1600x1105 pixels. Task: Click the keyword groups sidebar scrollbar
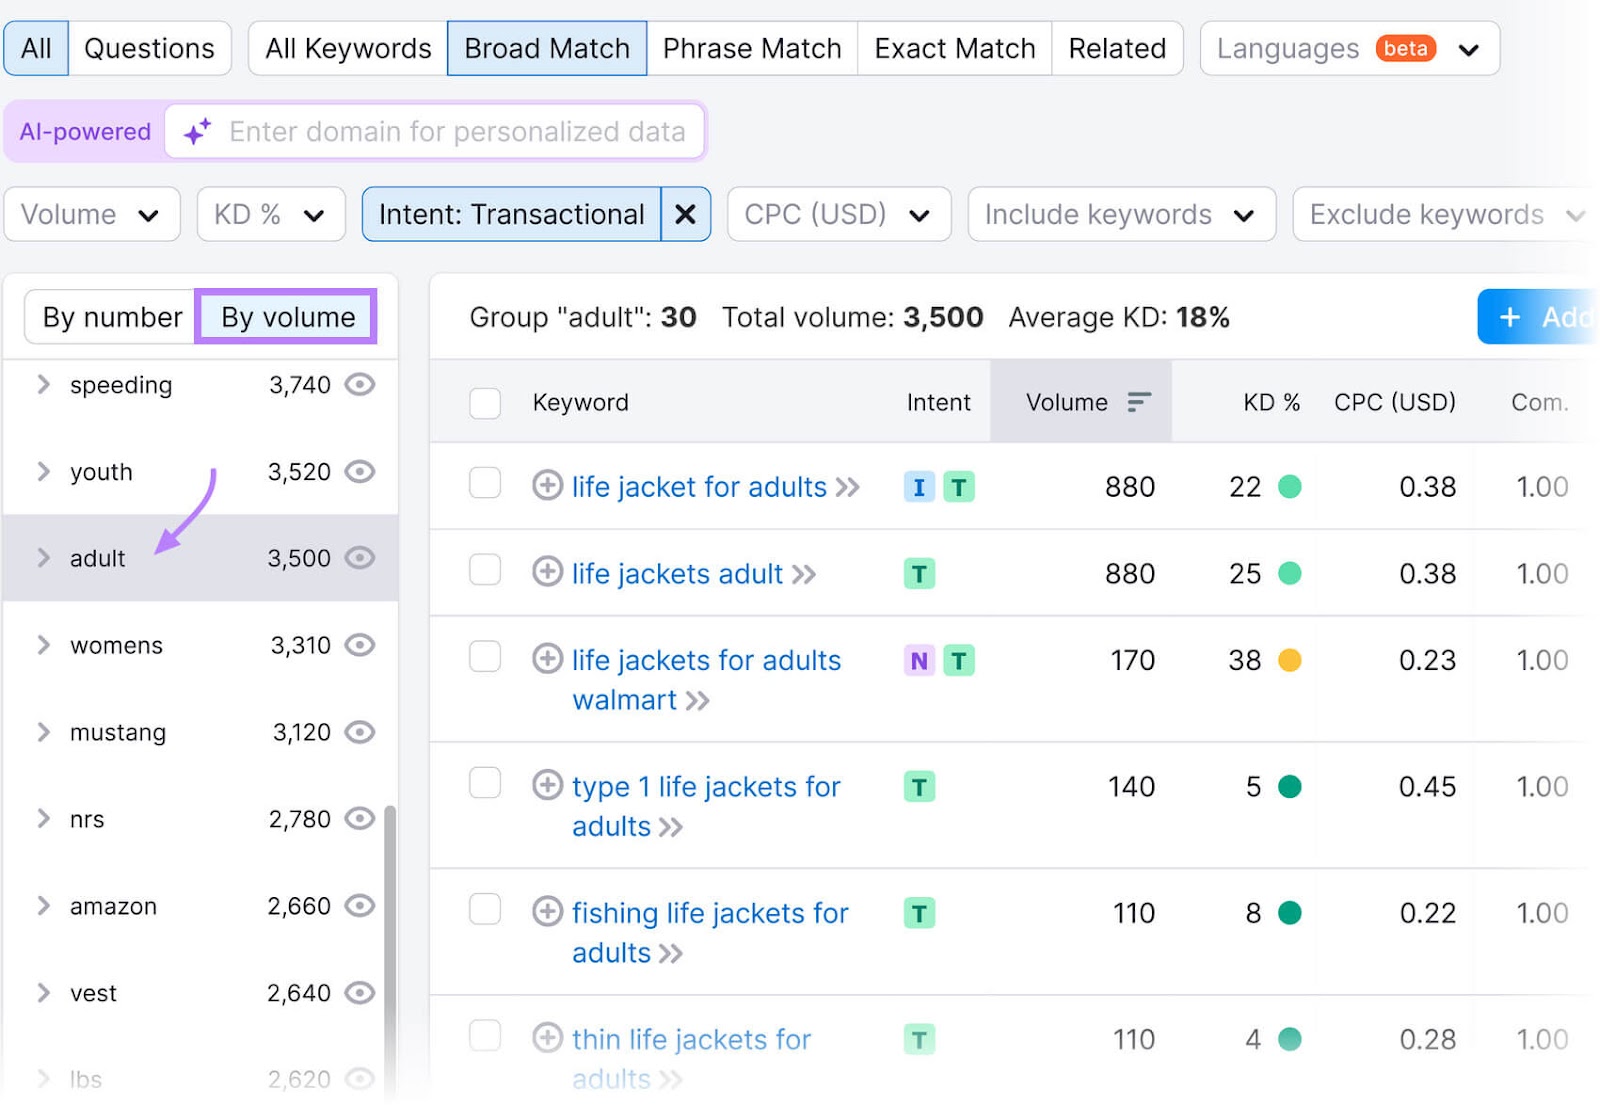390,950
